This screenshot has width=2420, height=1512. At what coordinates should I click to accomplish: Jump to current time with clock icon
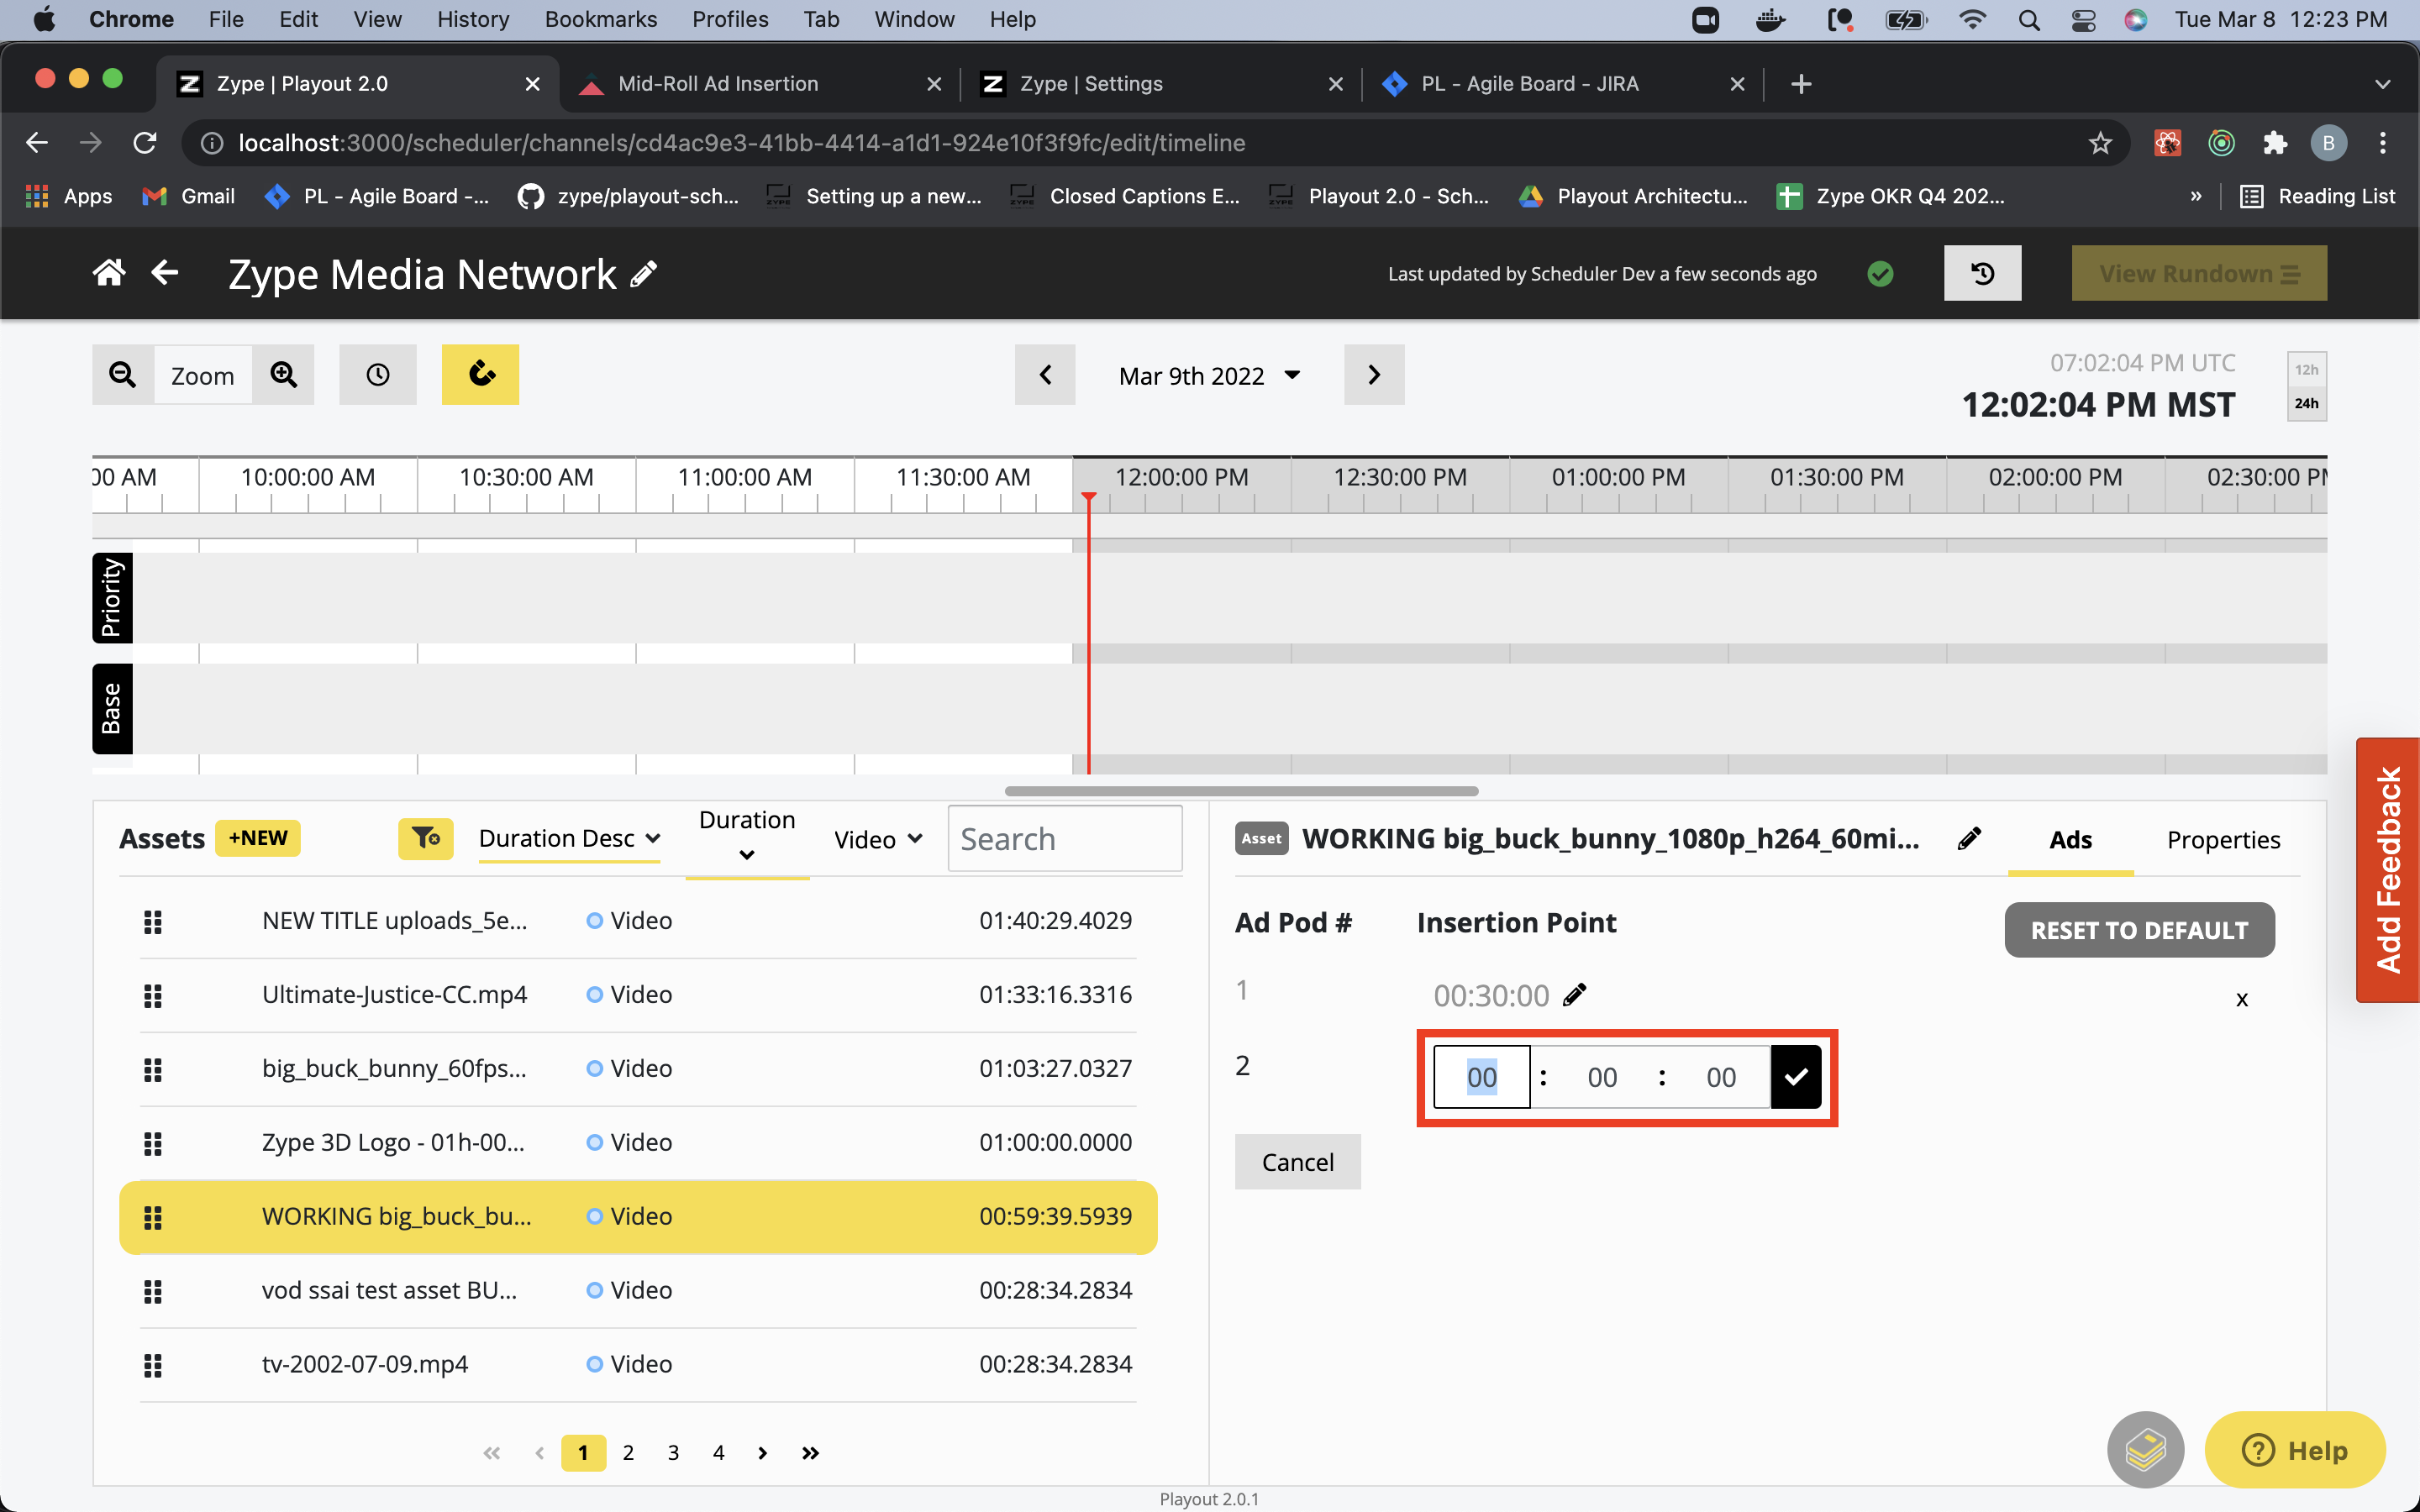377,375
